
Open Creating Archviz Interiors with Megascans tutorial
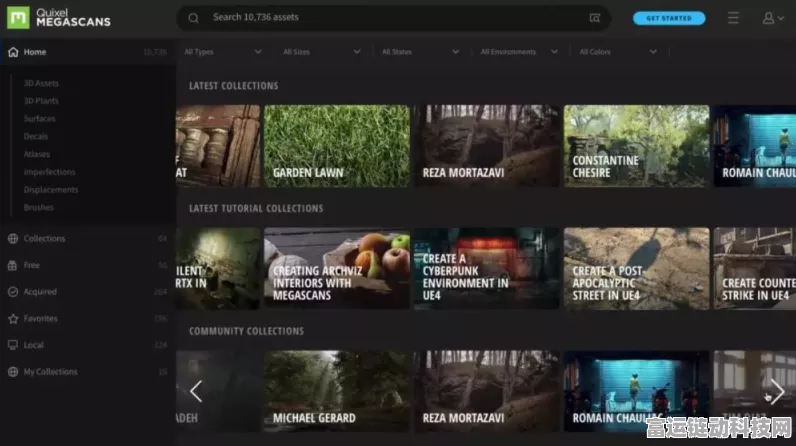point(337,268)
